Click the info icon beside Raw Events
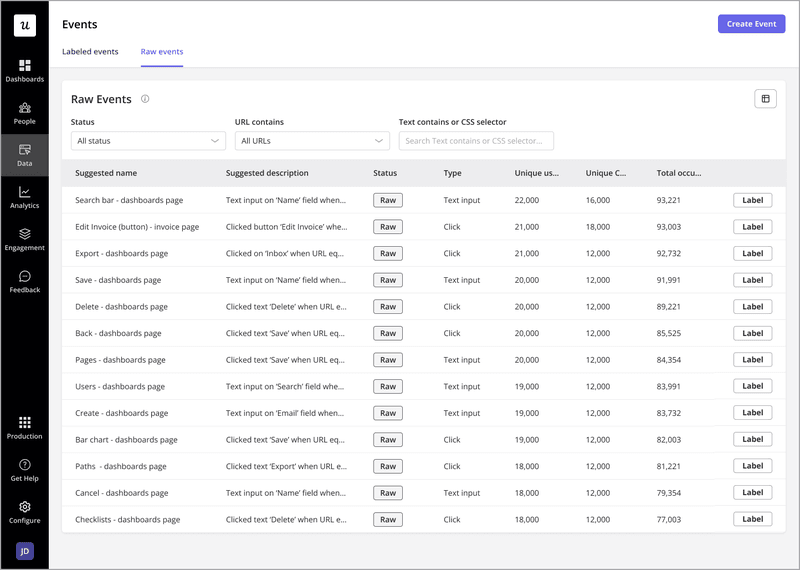The height and width of the screenshot is (570, 800). (145, 99)
